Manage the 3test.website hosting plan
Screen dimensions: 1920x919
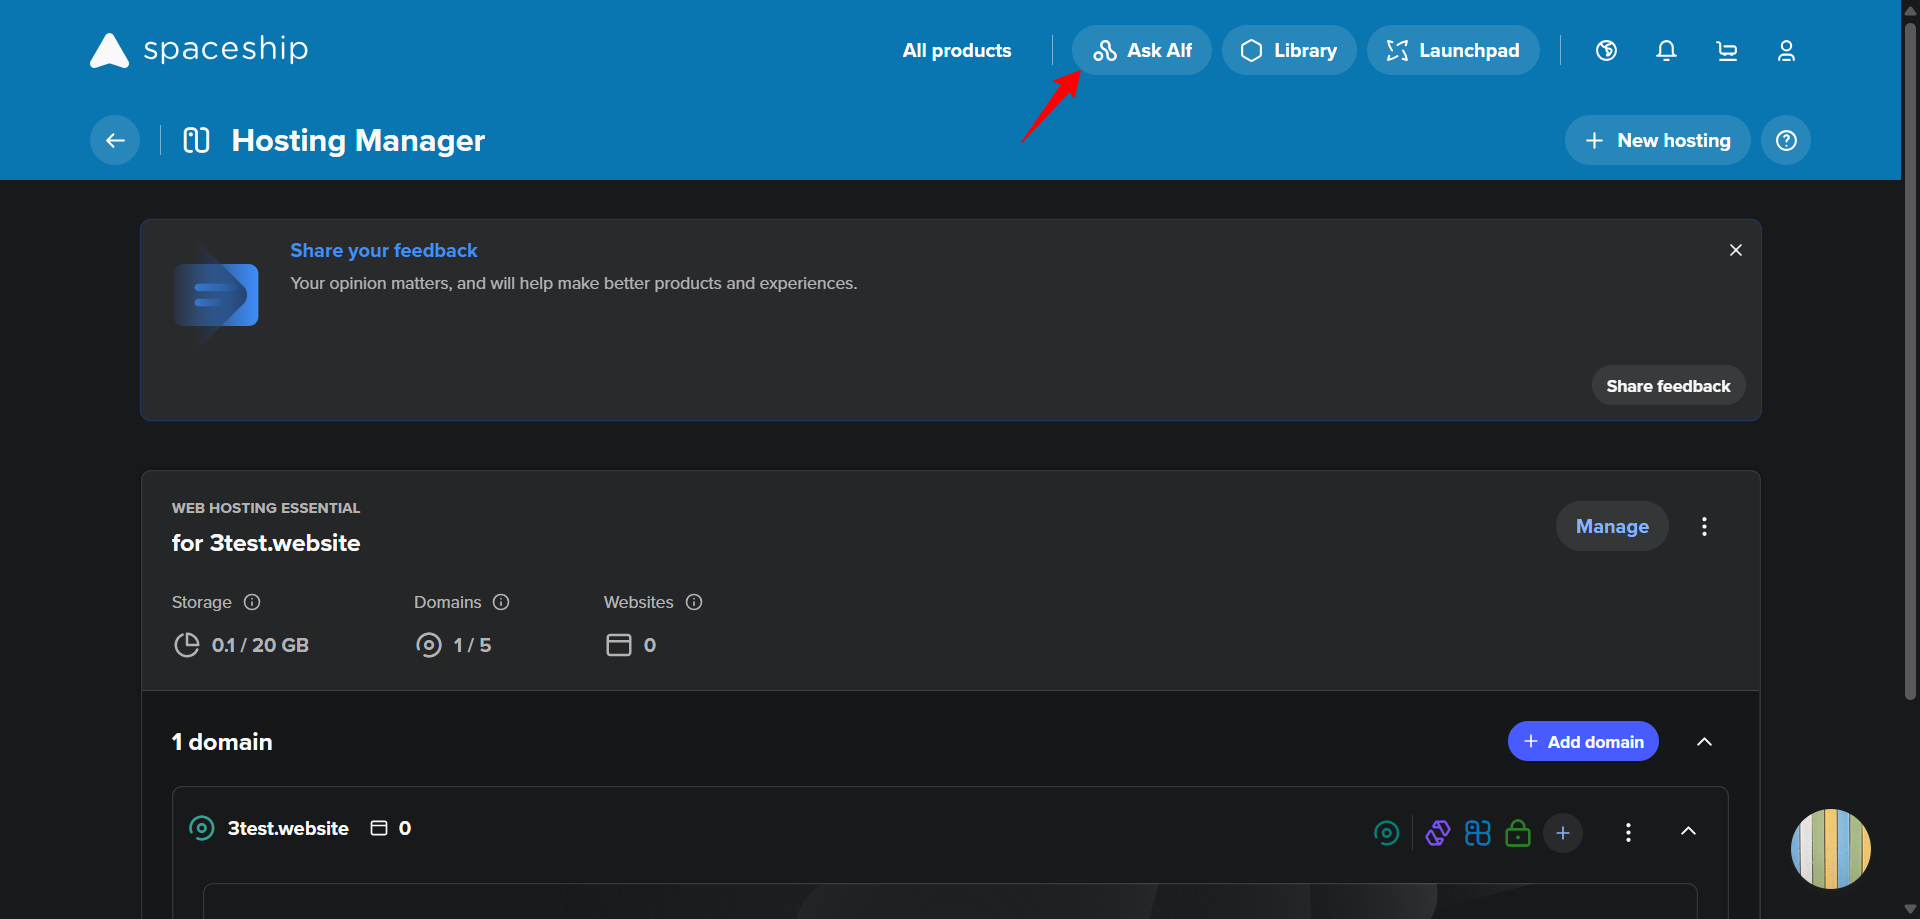(x=1612, y=526)
